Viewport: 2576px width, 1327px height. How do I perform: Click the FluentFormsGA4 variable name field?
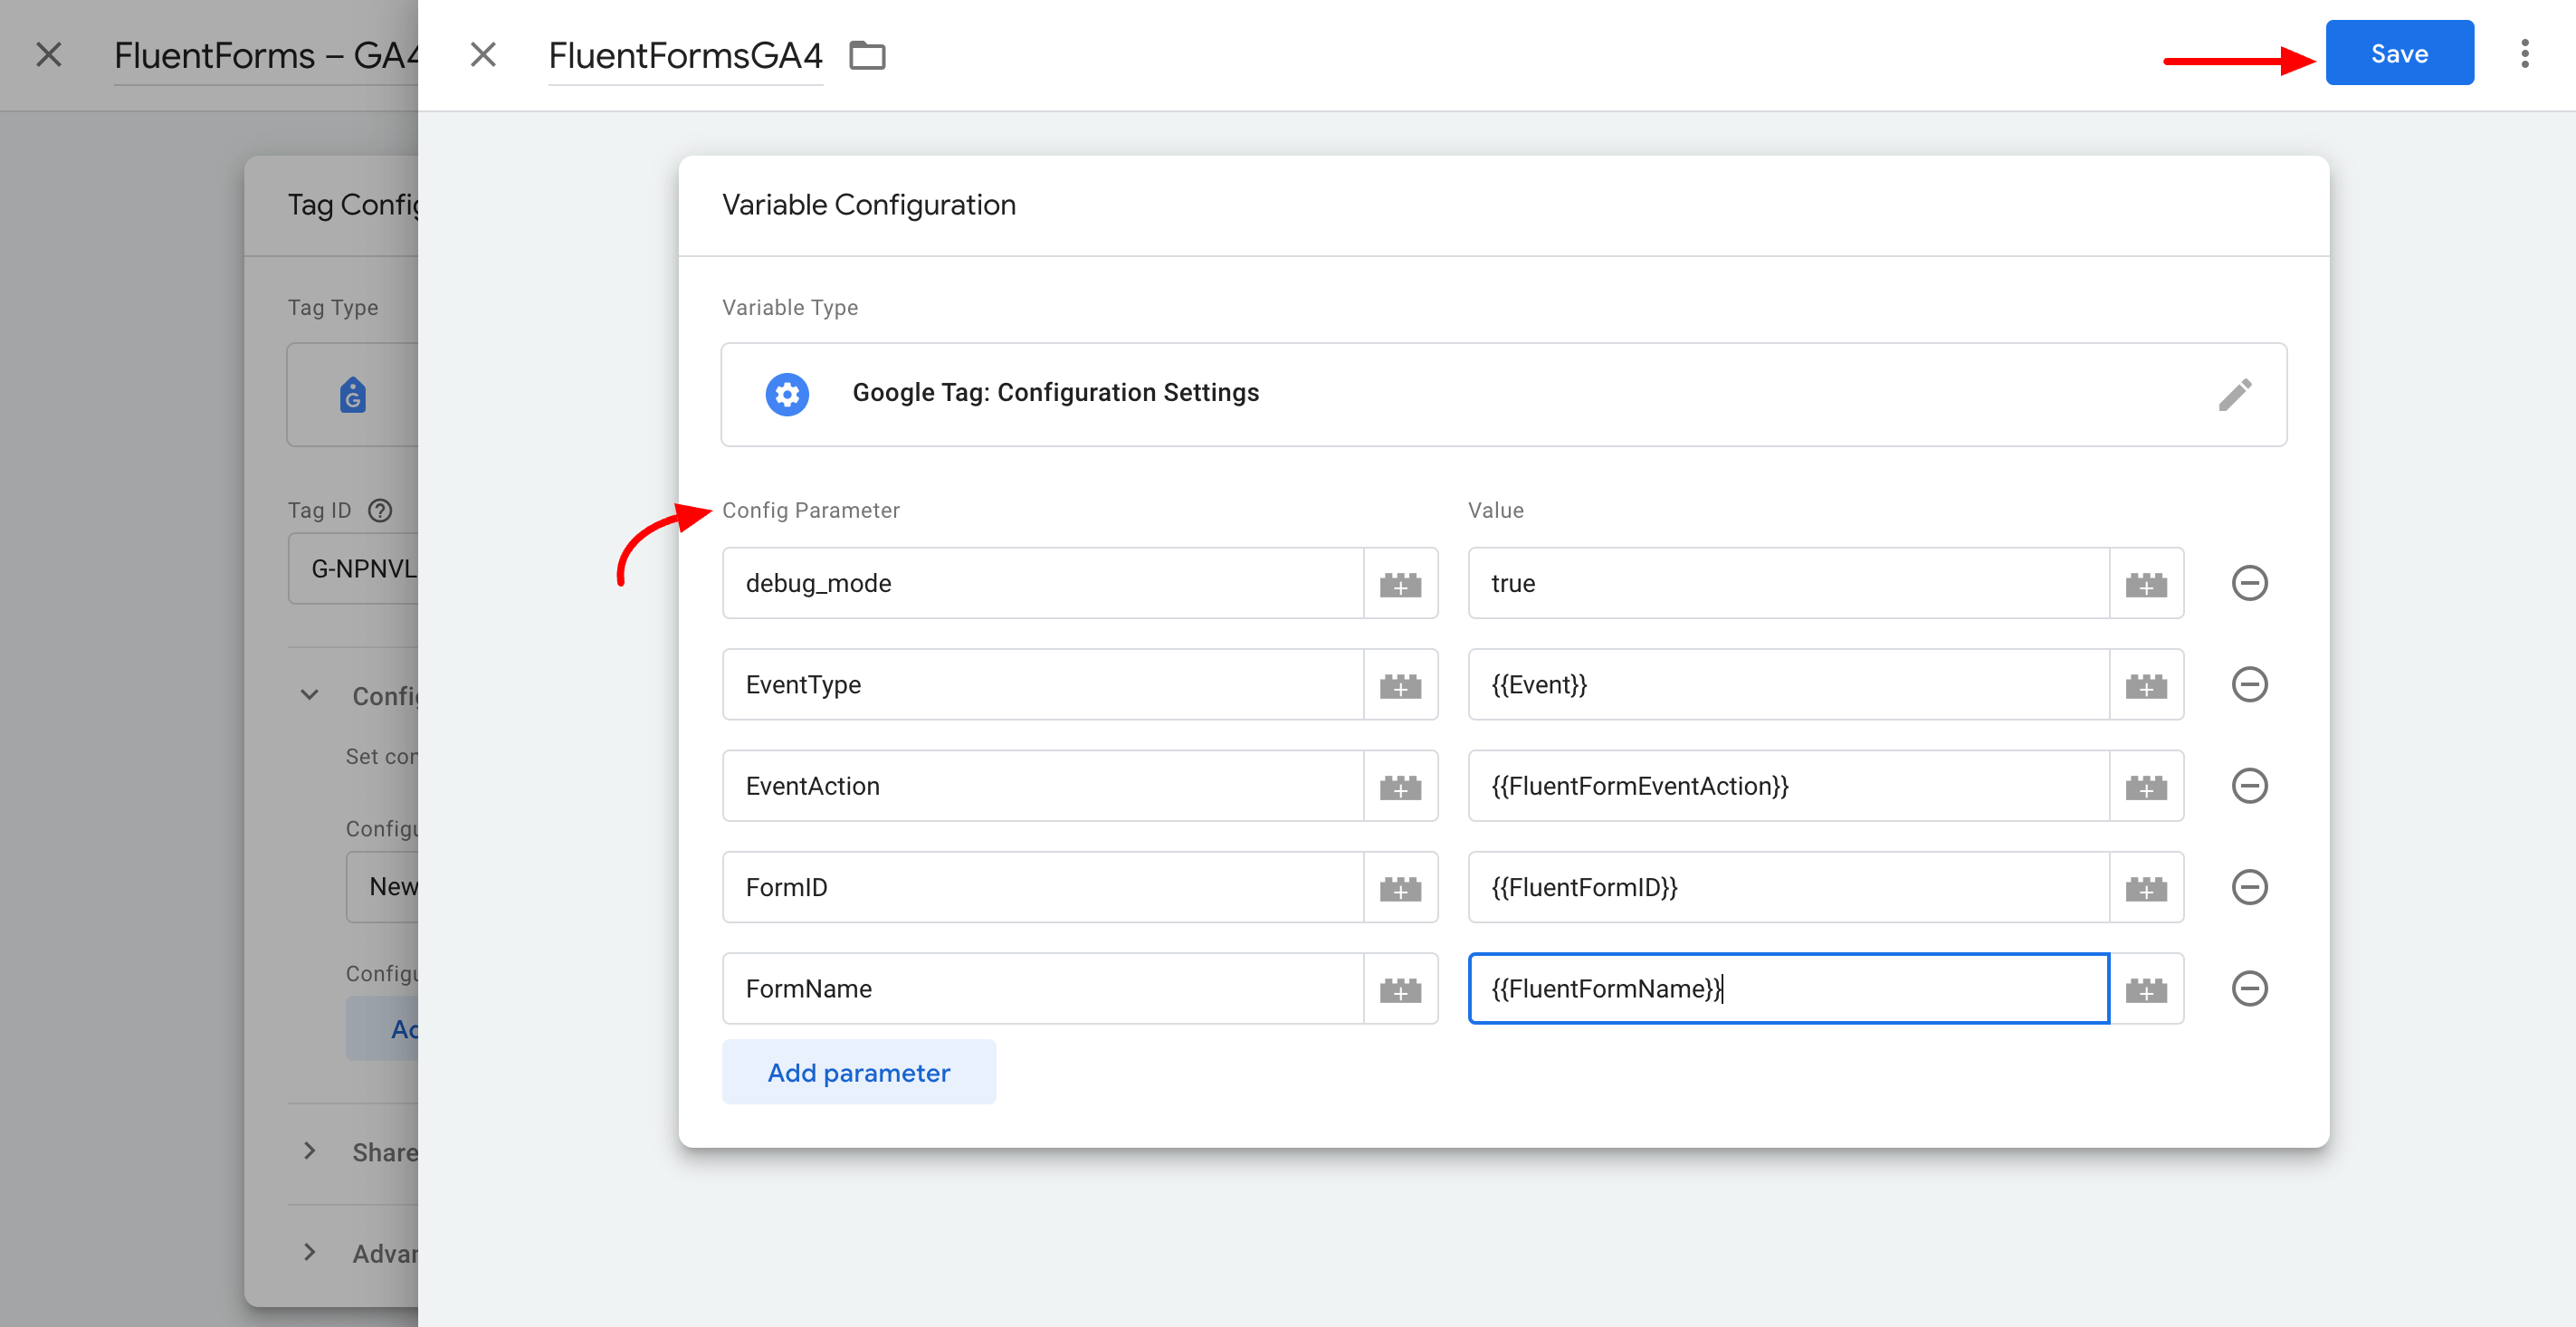click(685, 56)
